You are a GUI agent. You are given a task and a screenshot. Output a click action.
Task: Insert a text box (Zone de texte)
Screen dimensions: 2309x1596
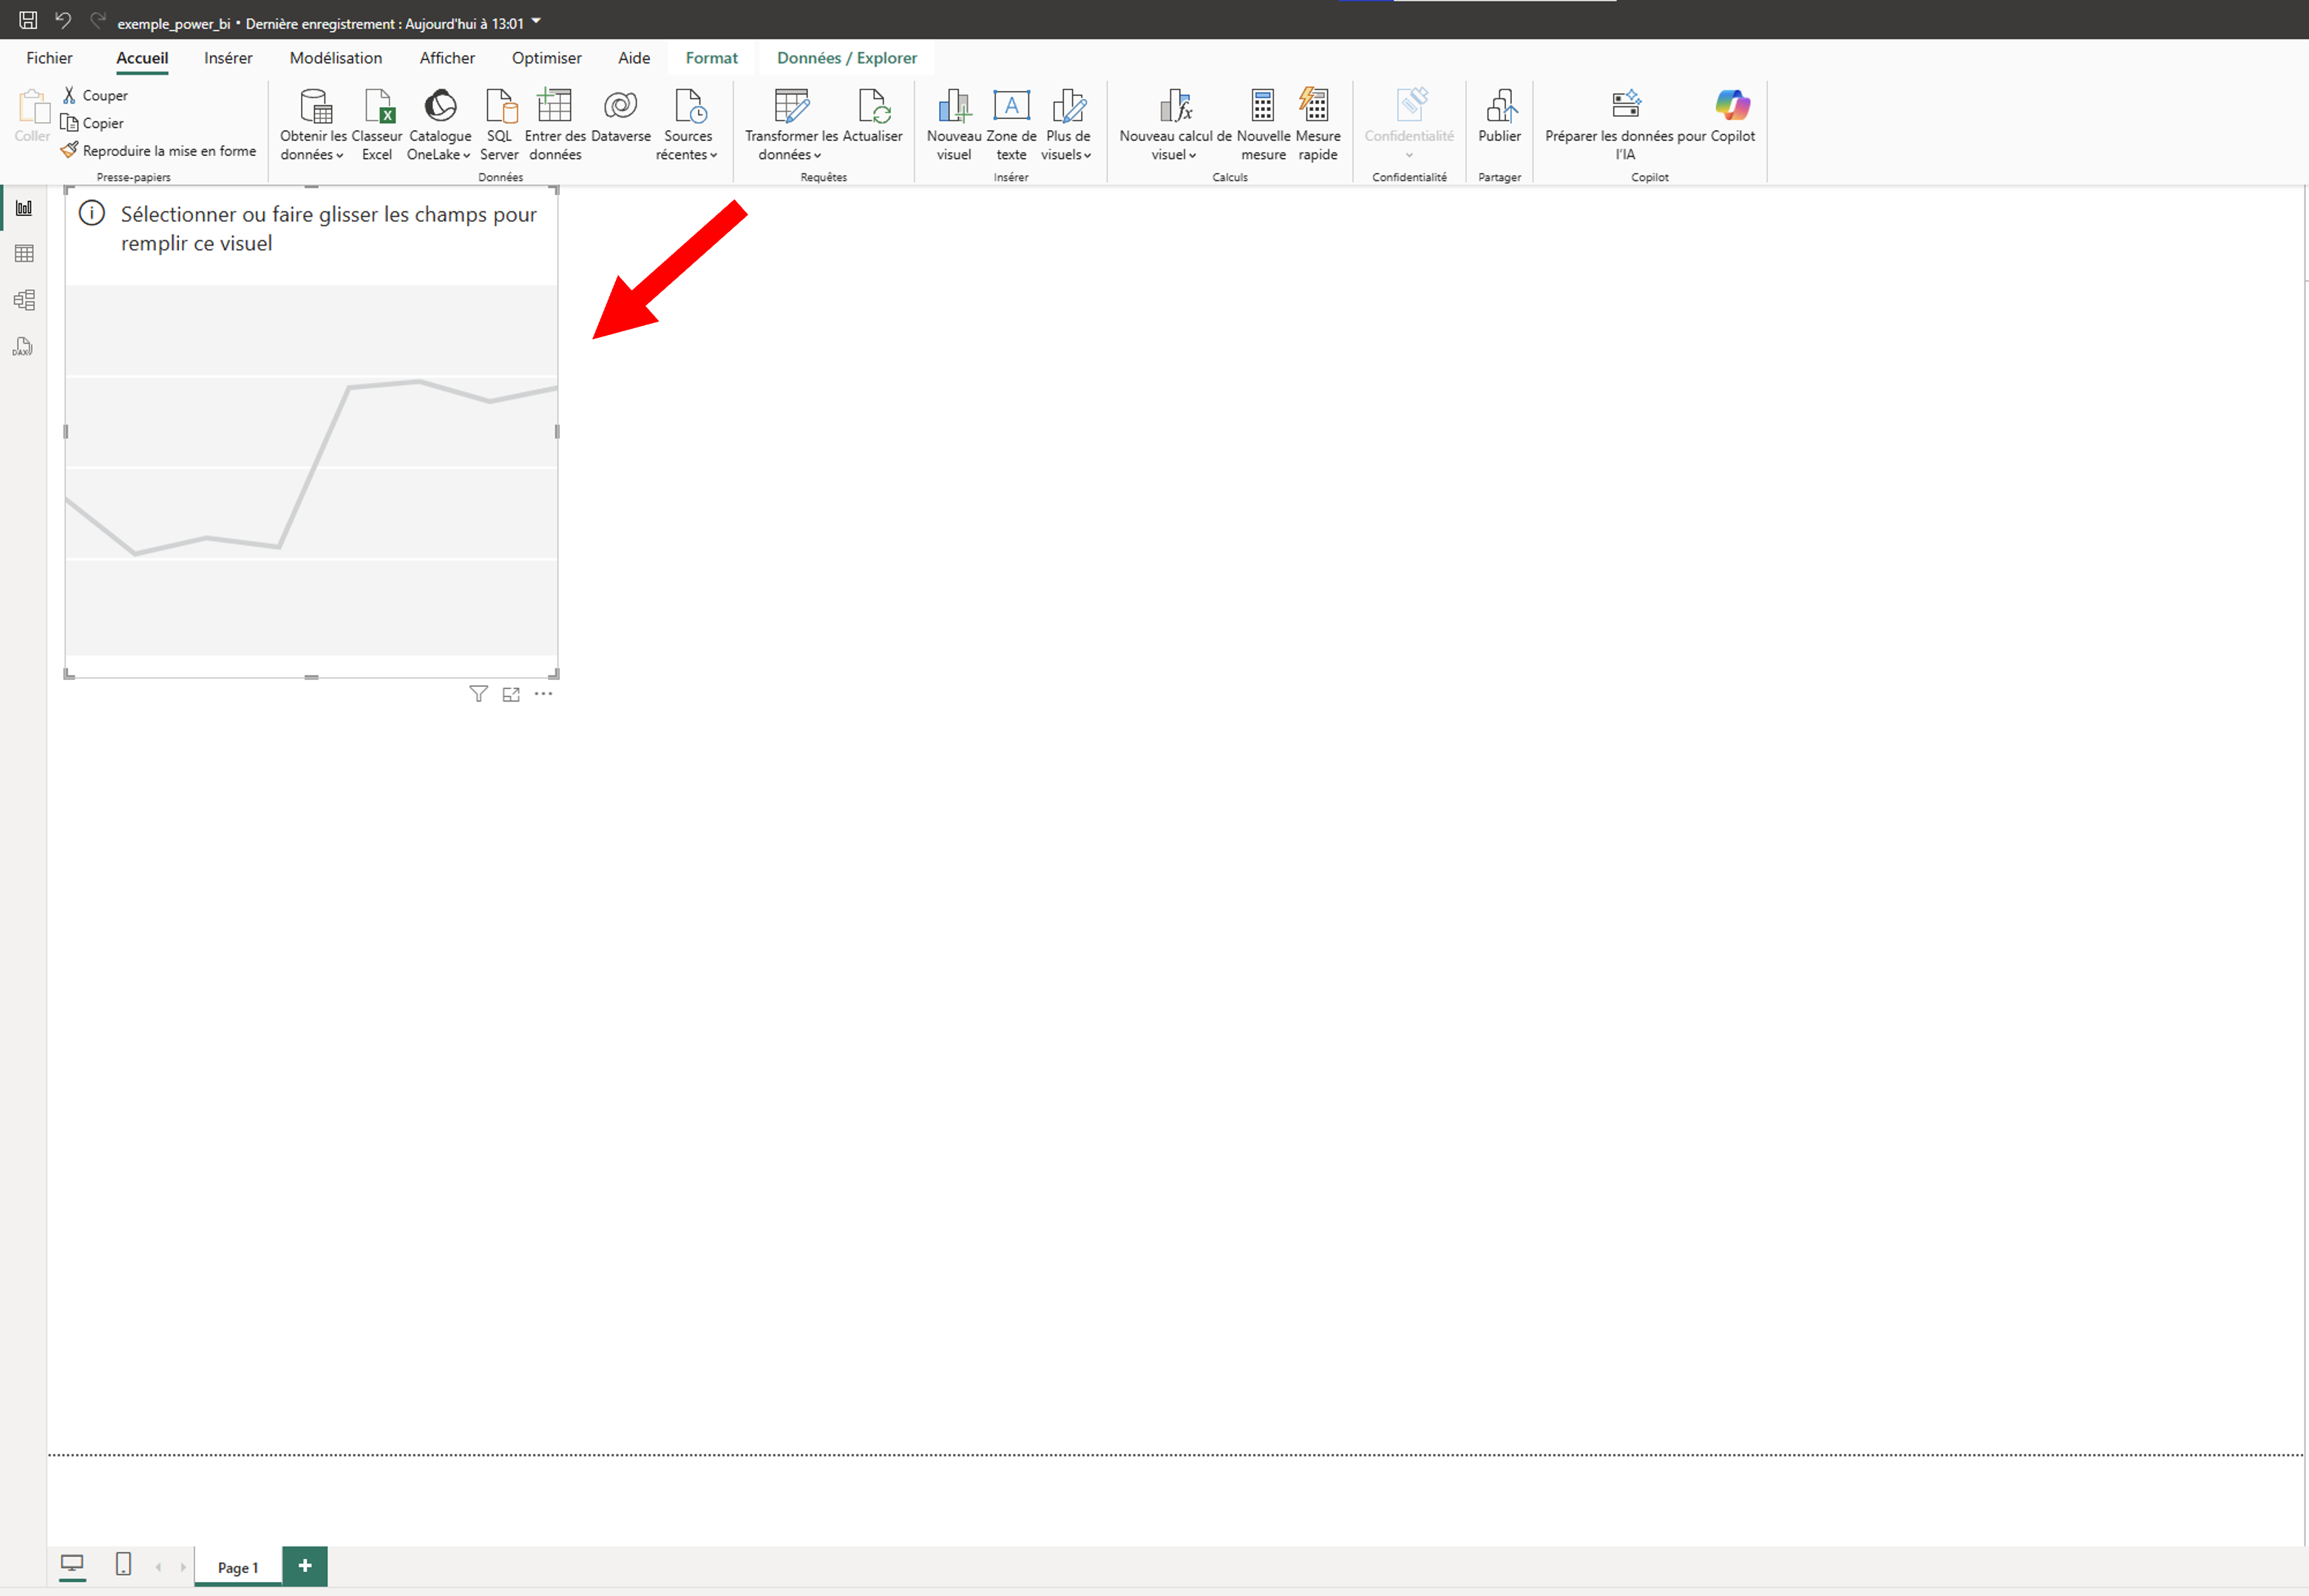click(x=1011, y=106)
